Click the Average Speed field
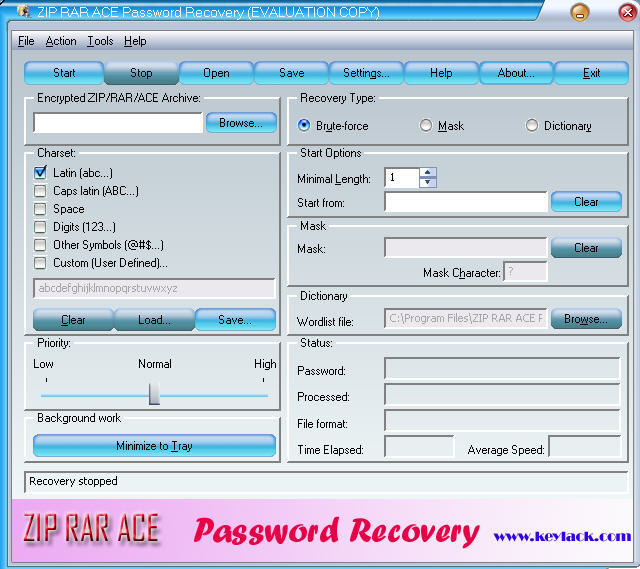640x569 pixels. click(585, 447)
